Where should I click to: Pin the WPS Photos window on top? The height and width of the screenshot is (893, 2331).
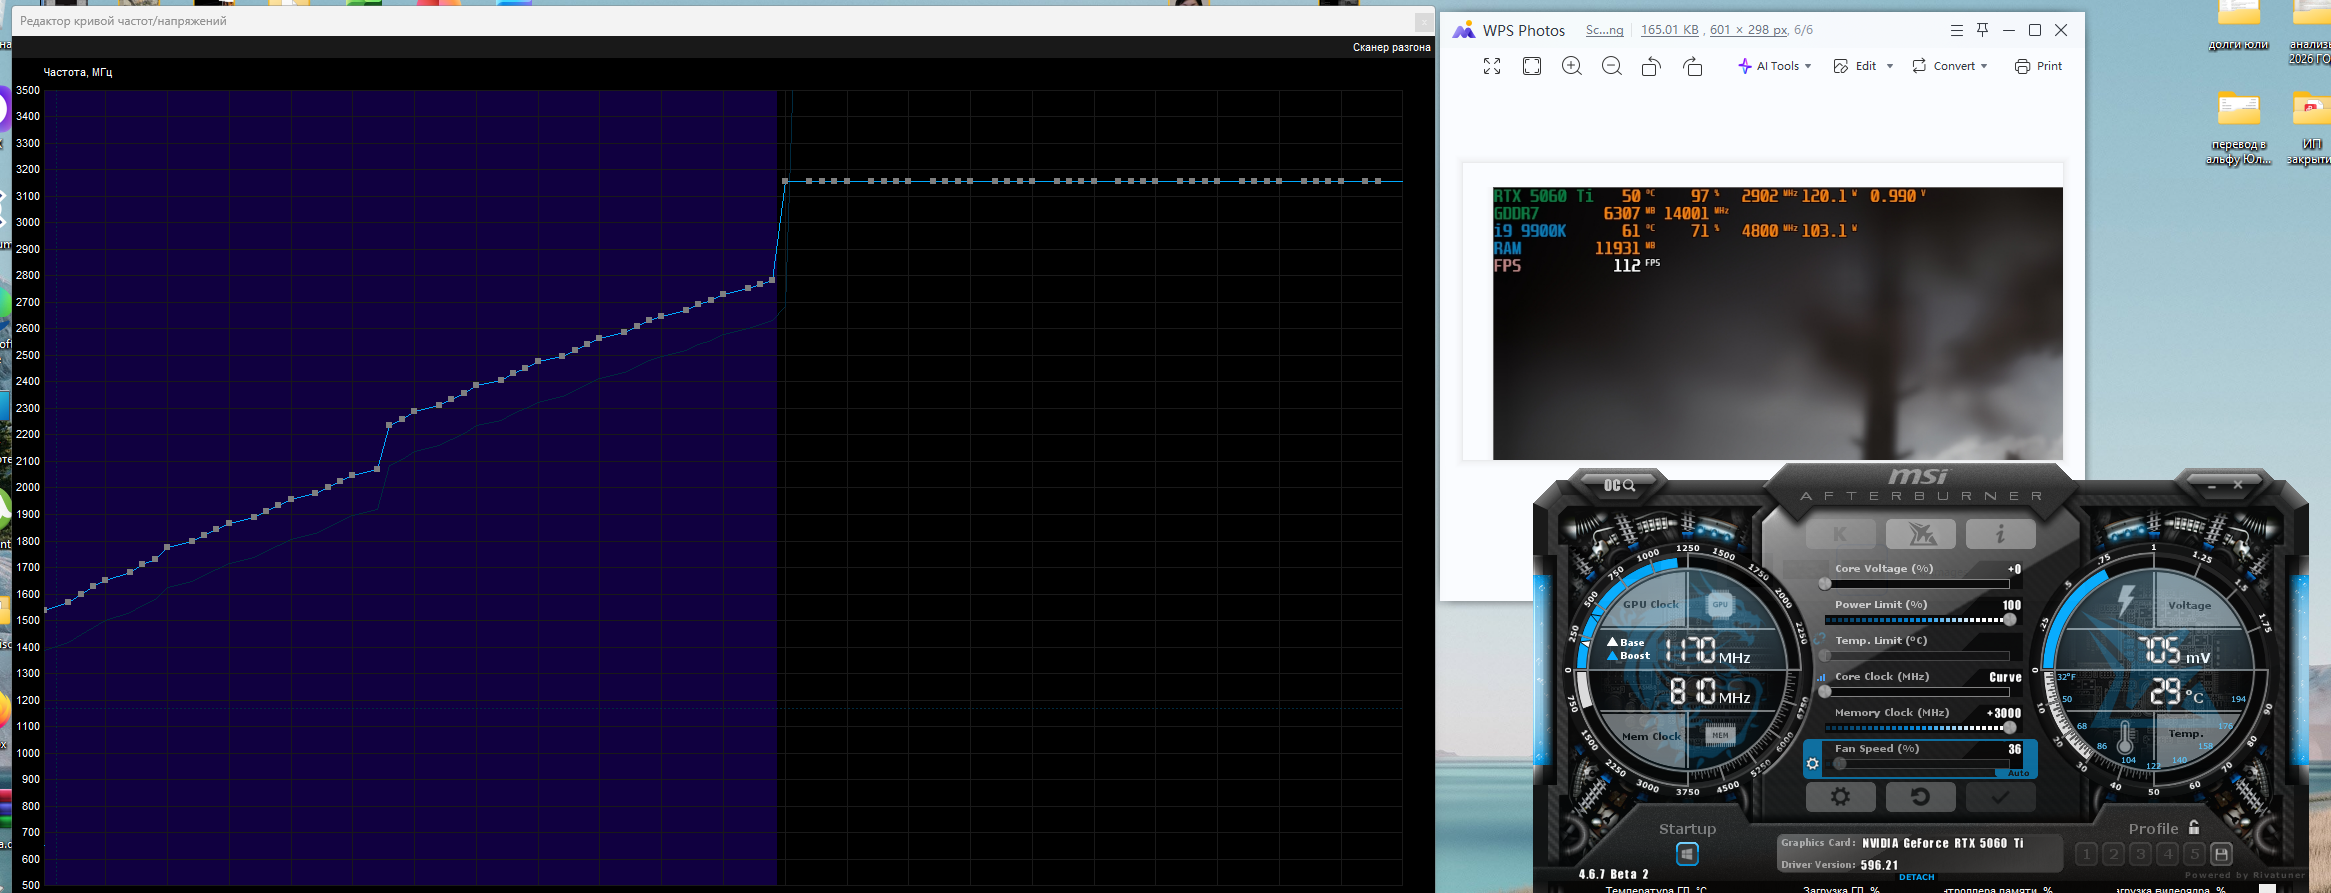[x=1982, y=30]
